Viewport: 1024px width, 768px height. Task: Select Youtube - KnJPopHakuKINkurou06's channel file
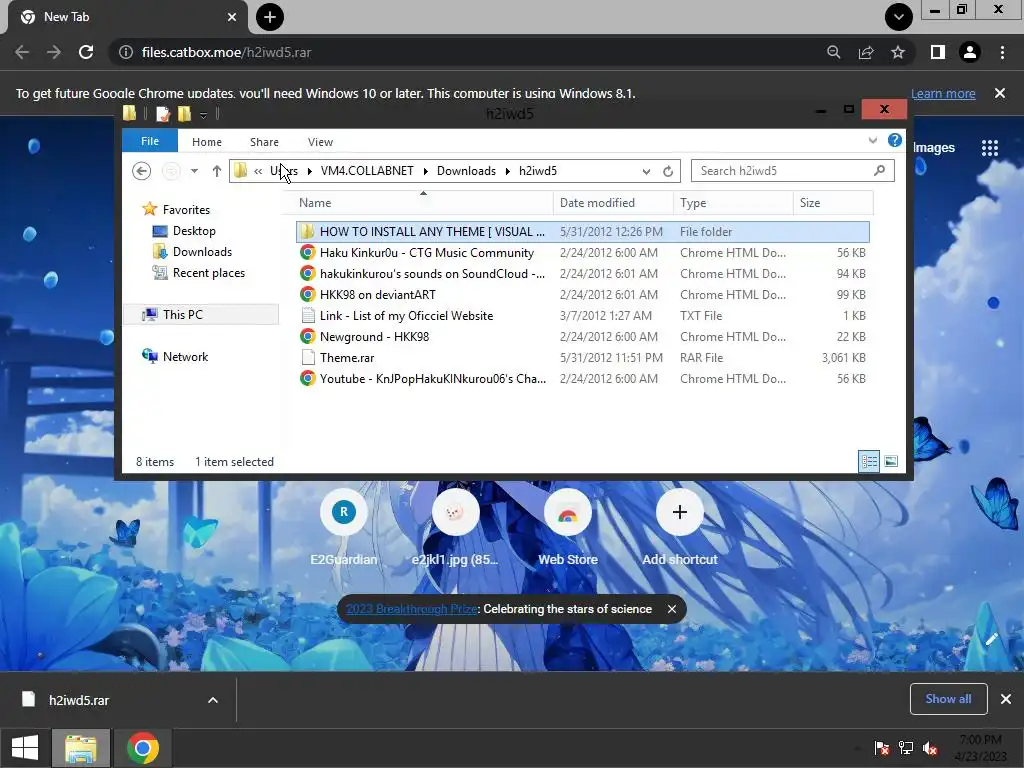tap(583, 378)
